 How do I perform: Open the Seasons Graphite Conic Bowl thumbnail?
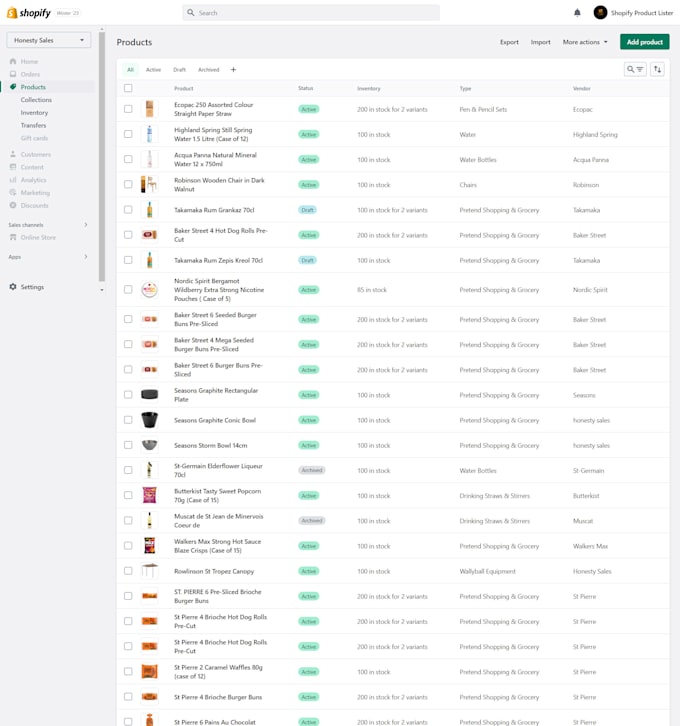coord(150,420)
